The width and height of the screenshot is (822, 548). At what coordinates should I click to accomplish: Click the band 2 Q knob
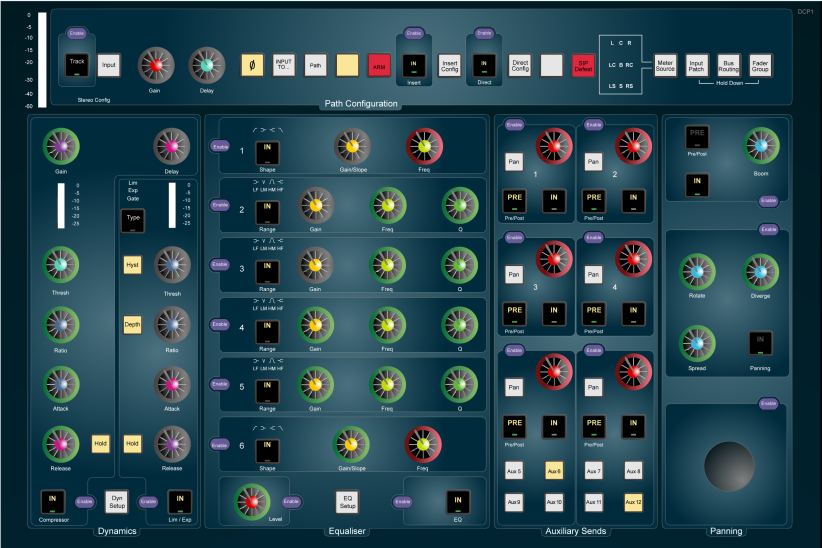(x=460, y=206)
